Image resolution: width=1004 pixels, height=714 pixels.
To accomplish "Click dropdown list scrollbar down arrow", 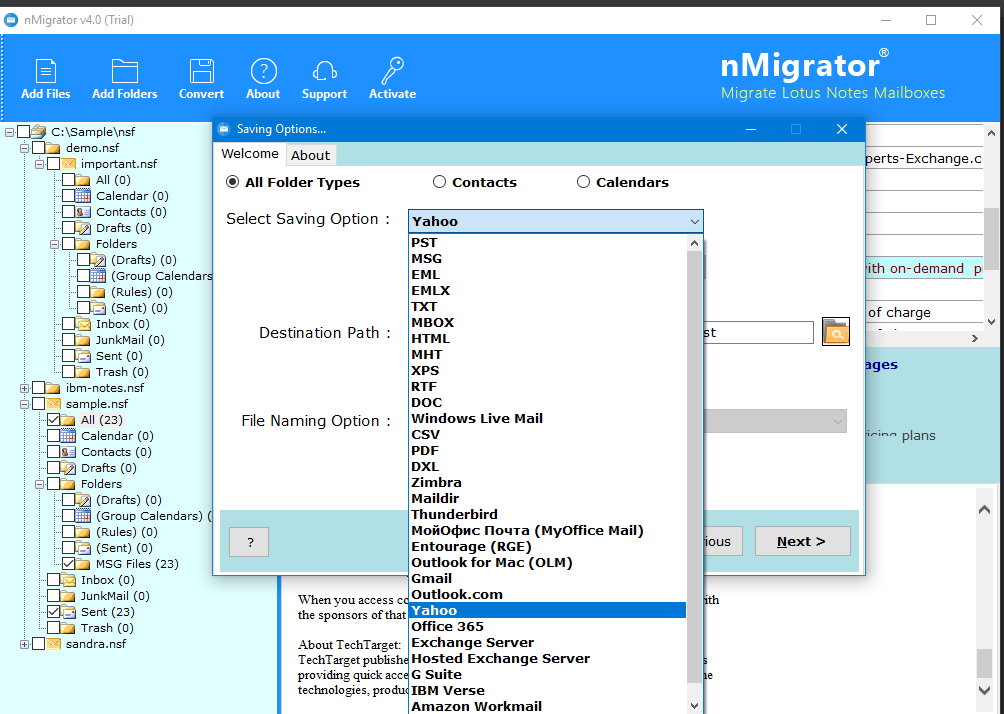I will (x=695, y=706).
